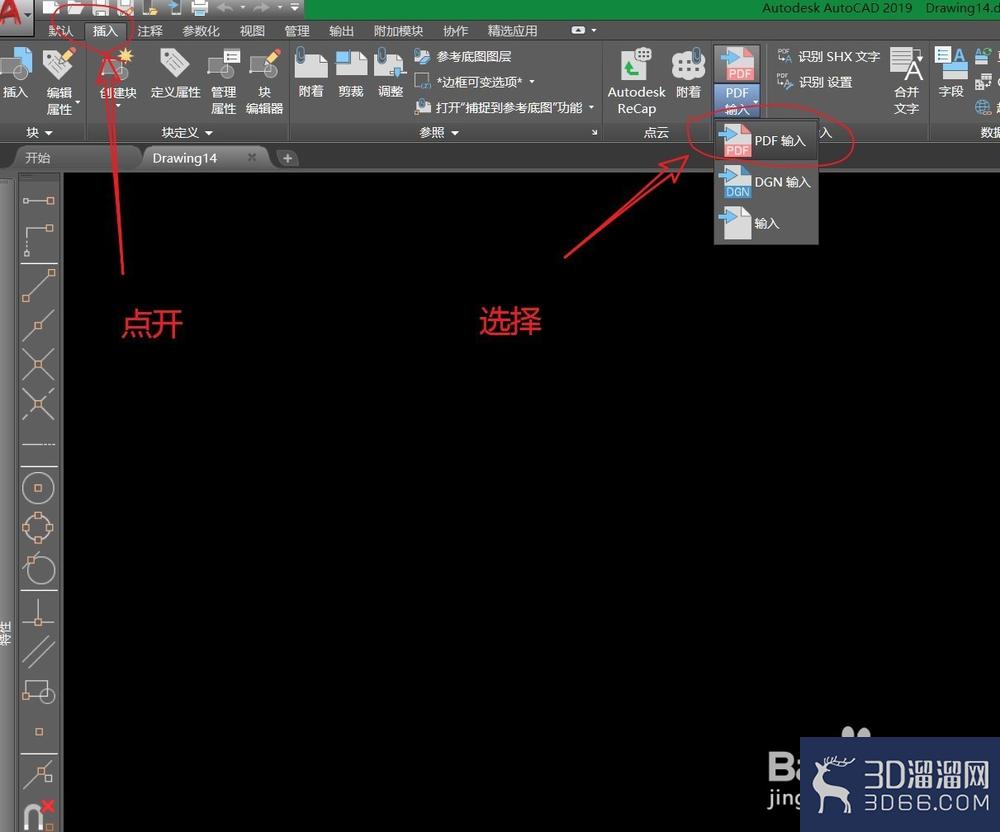
Task: Choose PDF 输入 from dropdown
Action: pyautogui.click(x=766, y=140)
